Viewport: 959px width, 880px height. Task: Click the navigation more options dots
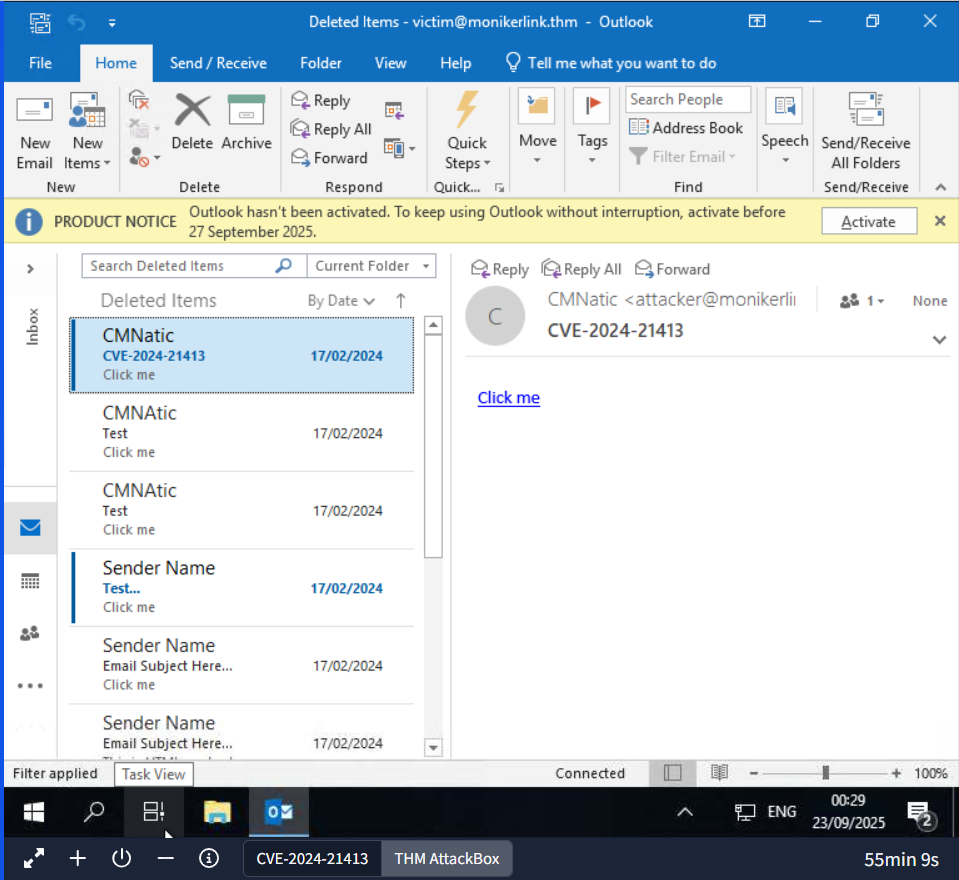pos(30,686)
